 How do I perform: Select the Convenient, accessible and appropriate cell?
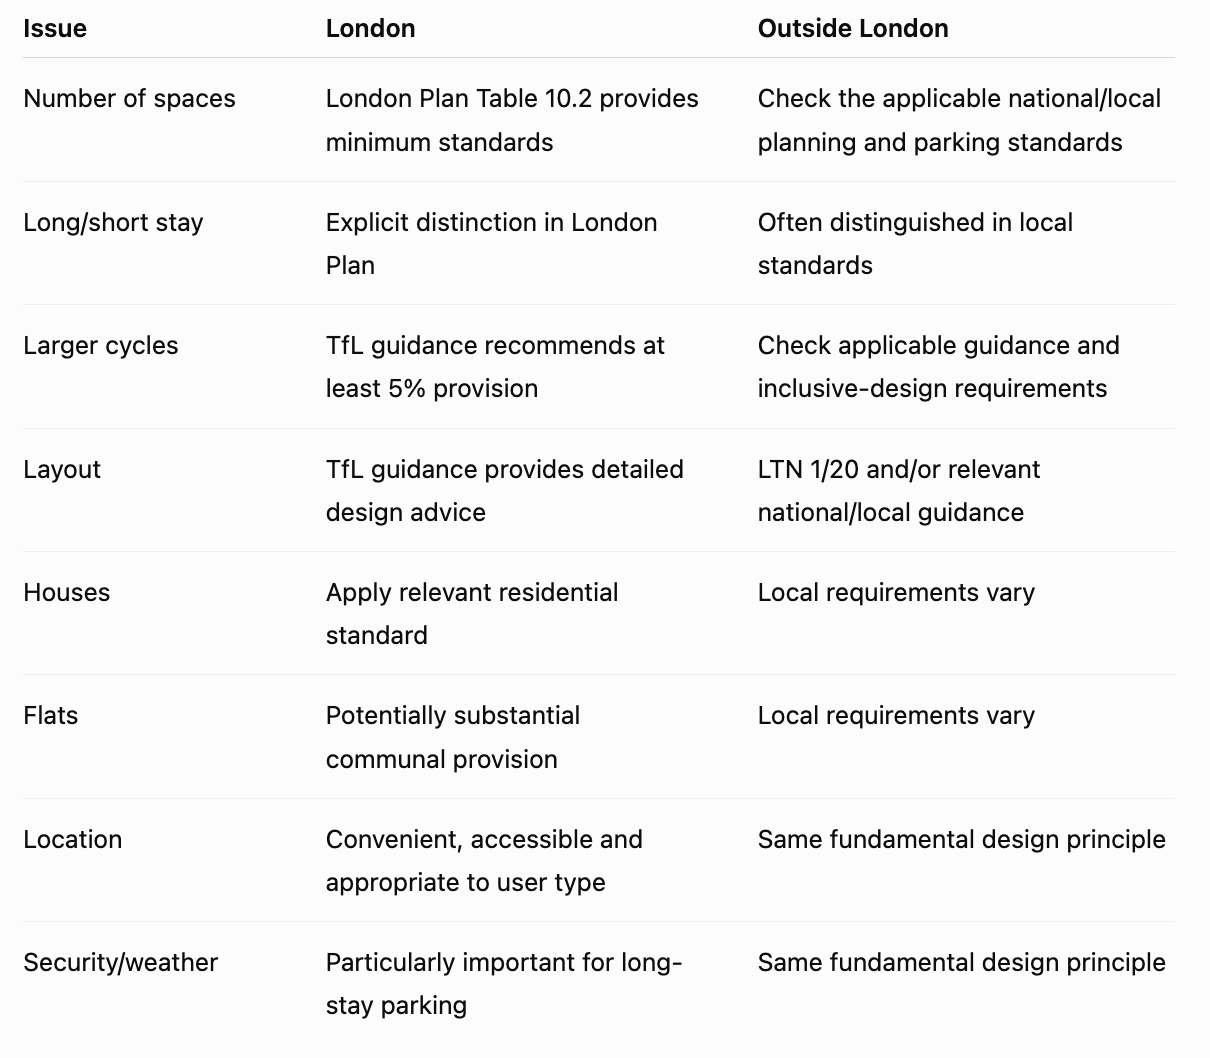[x=484, y=860]
